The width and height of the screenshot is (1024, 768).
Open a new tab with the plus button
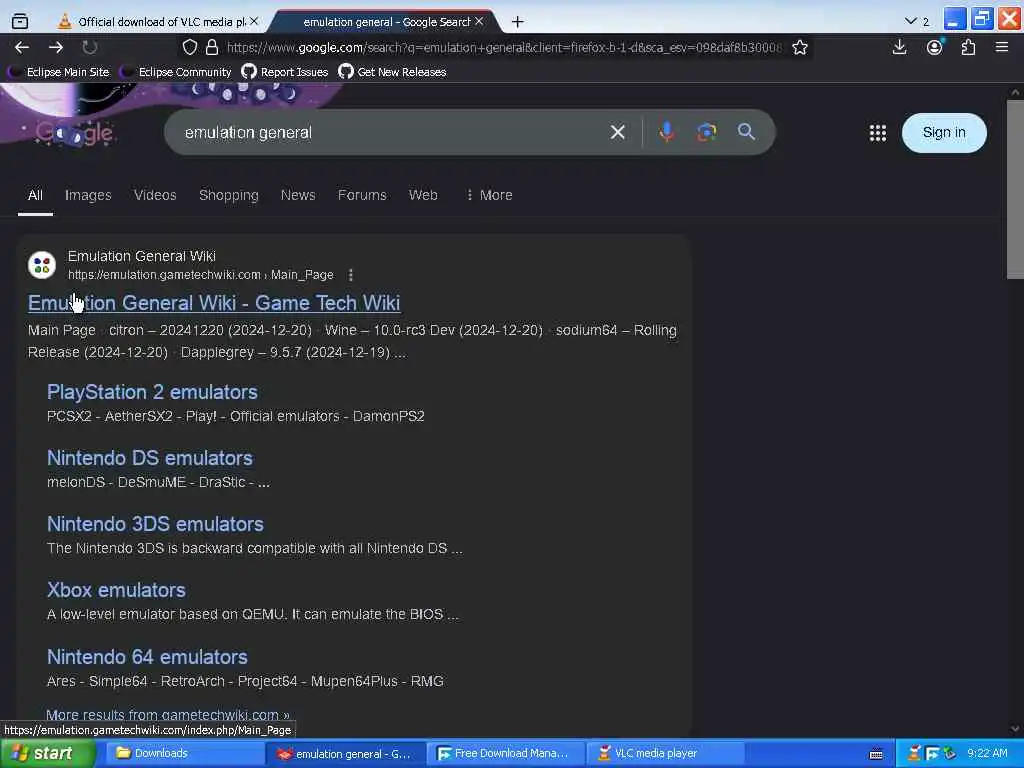click(517, 22)
